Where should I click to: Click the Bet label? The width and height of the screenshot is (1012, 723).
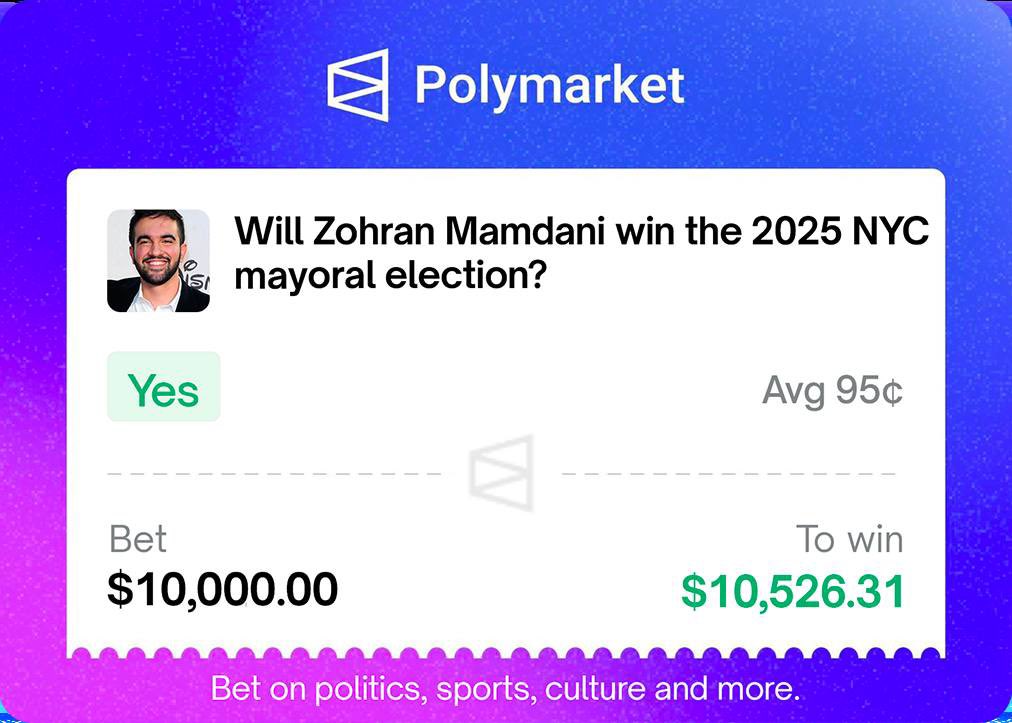pyautogui.click(x=138, y=540)
